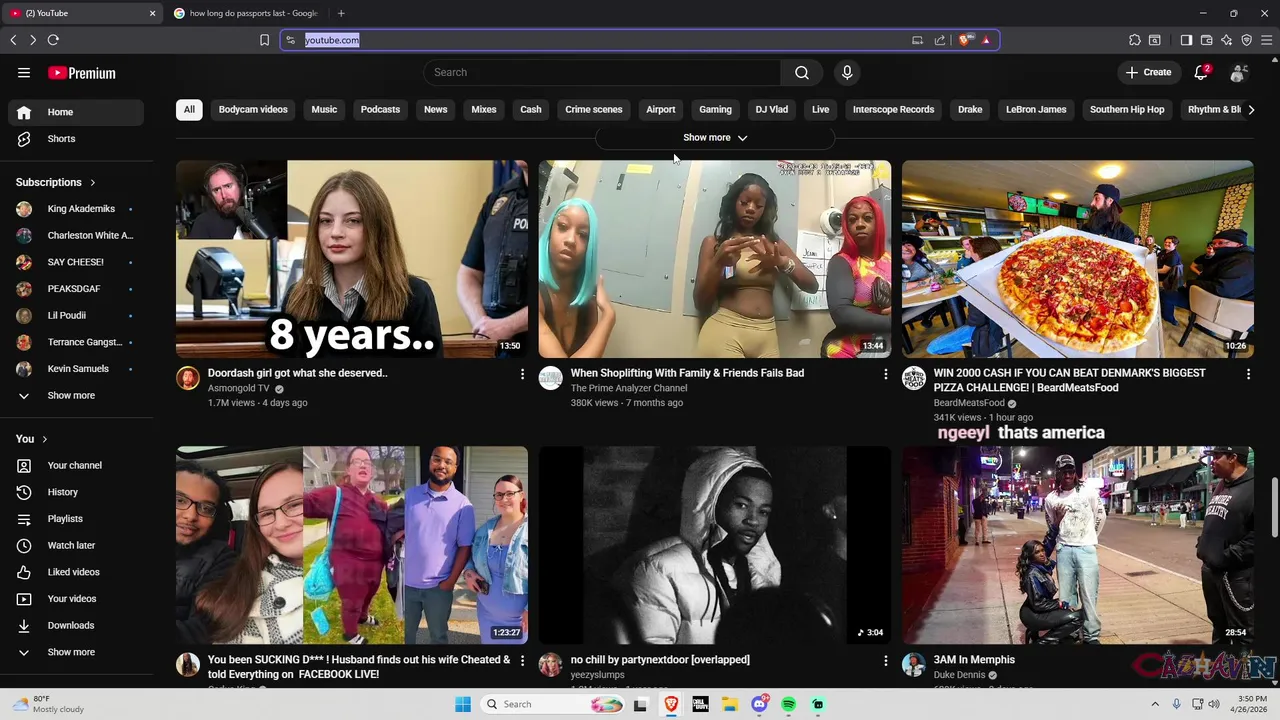Click the Create button
1280x720 pixels.
(1148, 72)
